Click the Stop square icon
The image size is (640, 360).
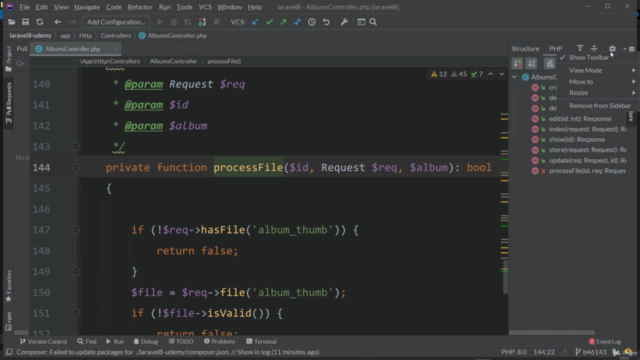pyautogui.click(x=216, y=22)
